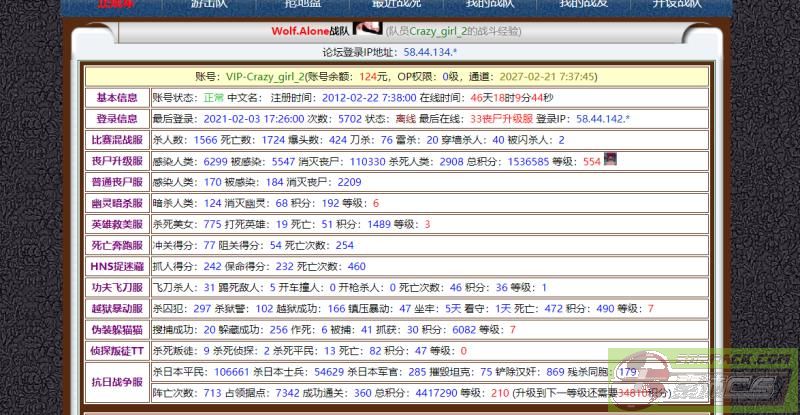Click the 抗日战争服 server label
This screenshot has height=415, width=800.
tap(116, 382)
